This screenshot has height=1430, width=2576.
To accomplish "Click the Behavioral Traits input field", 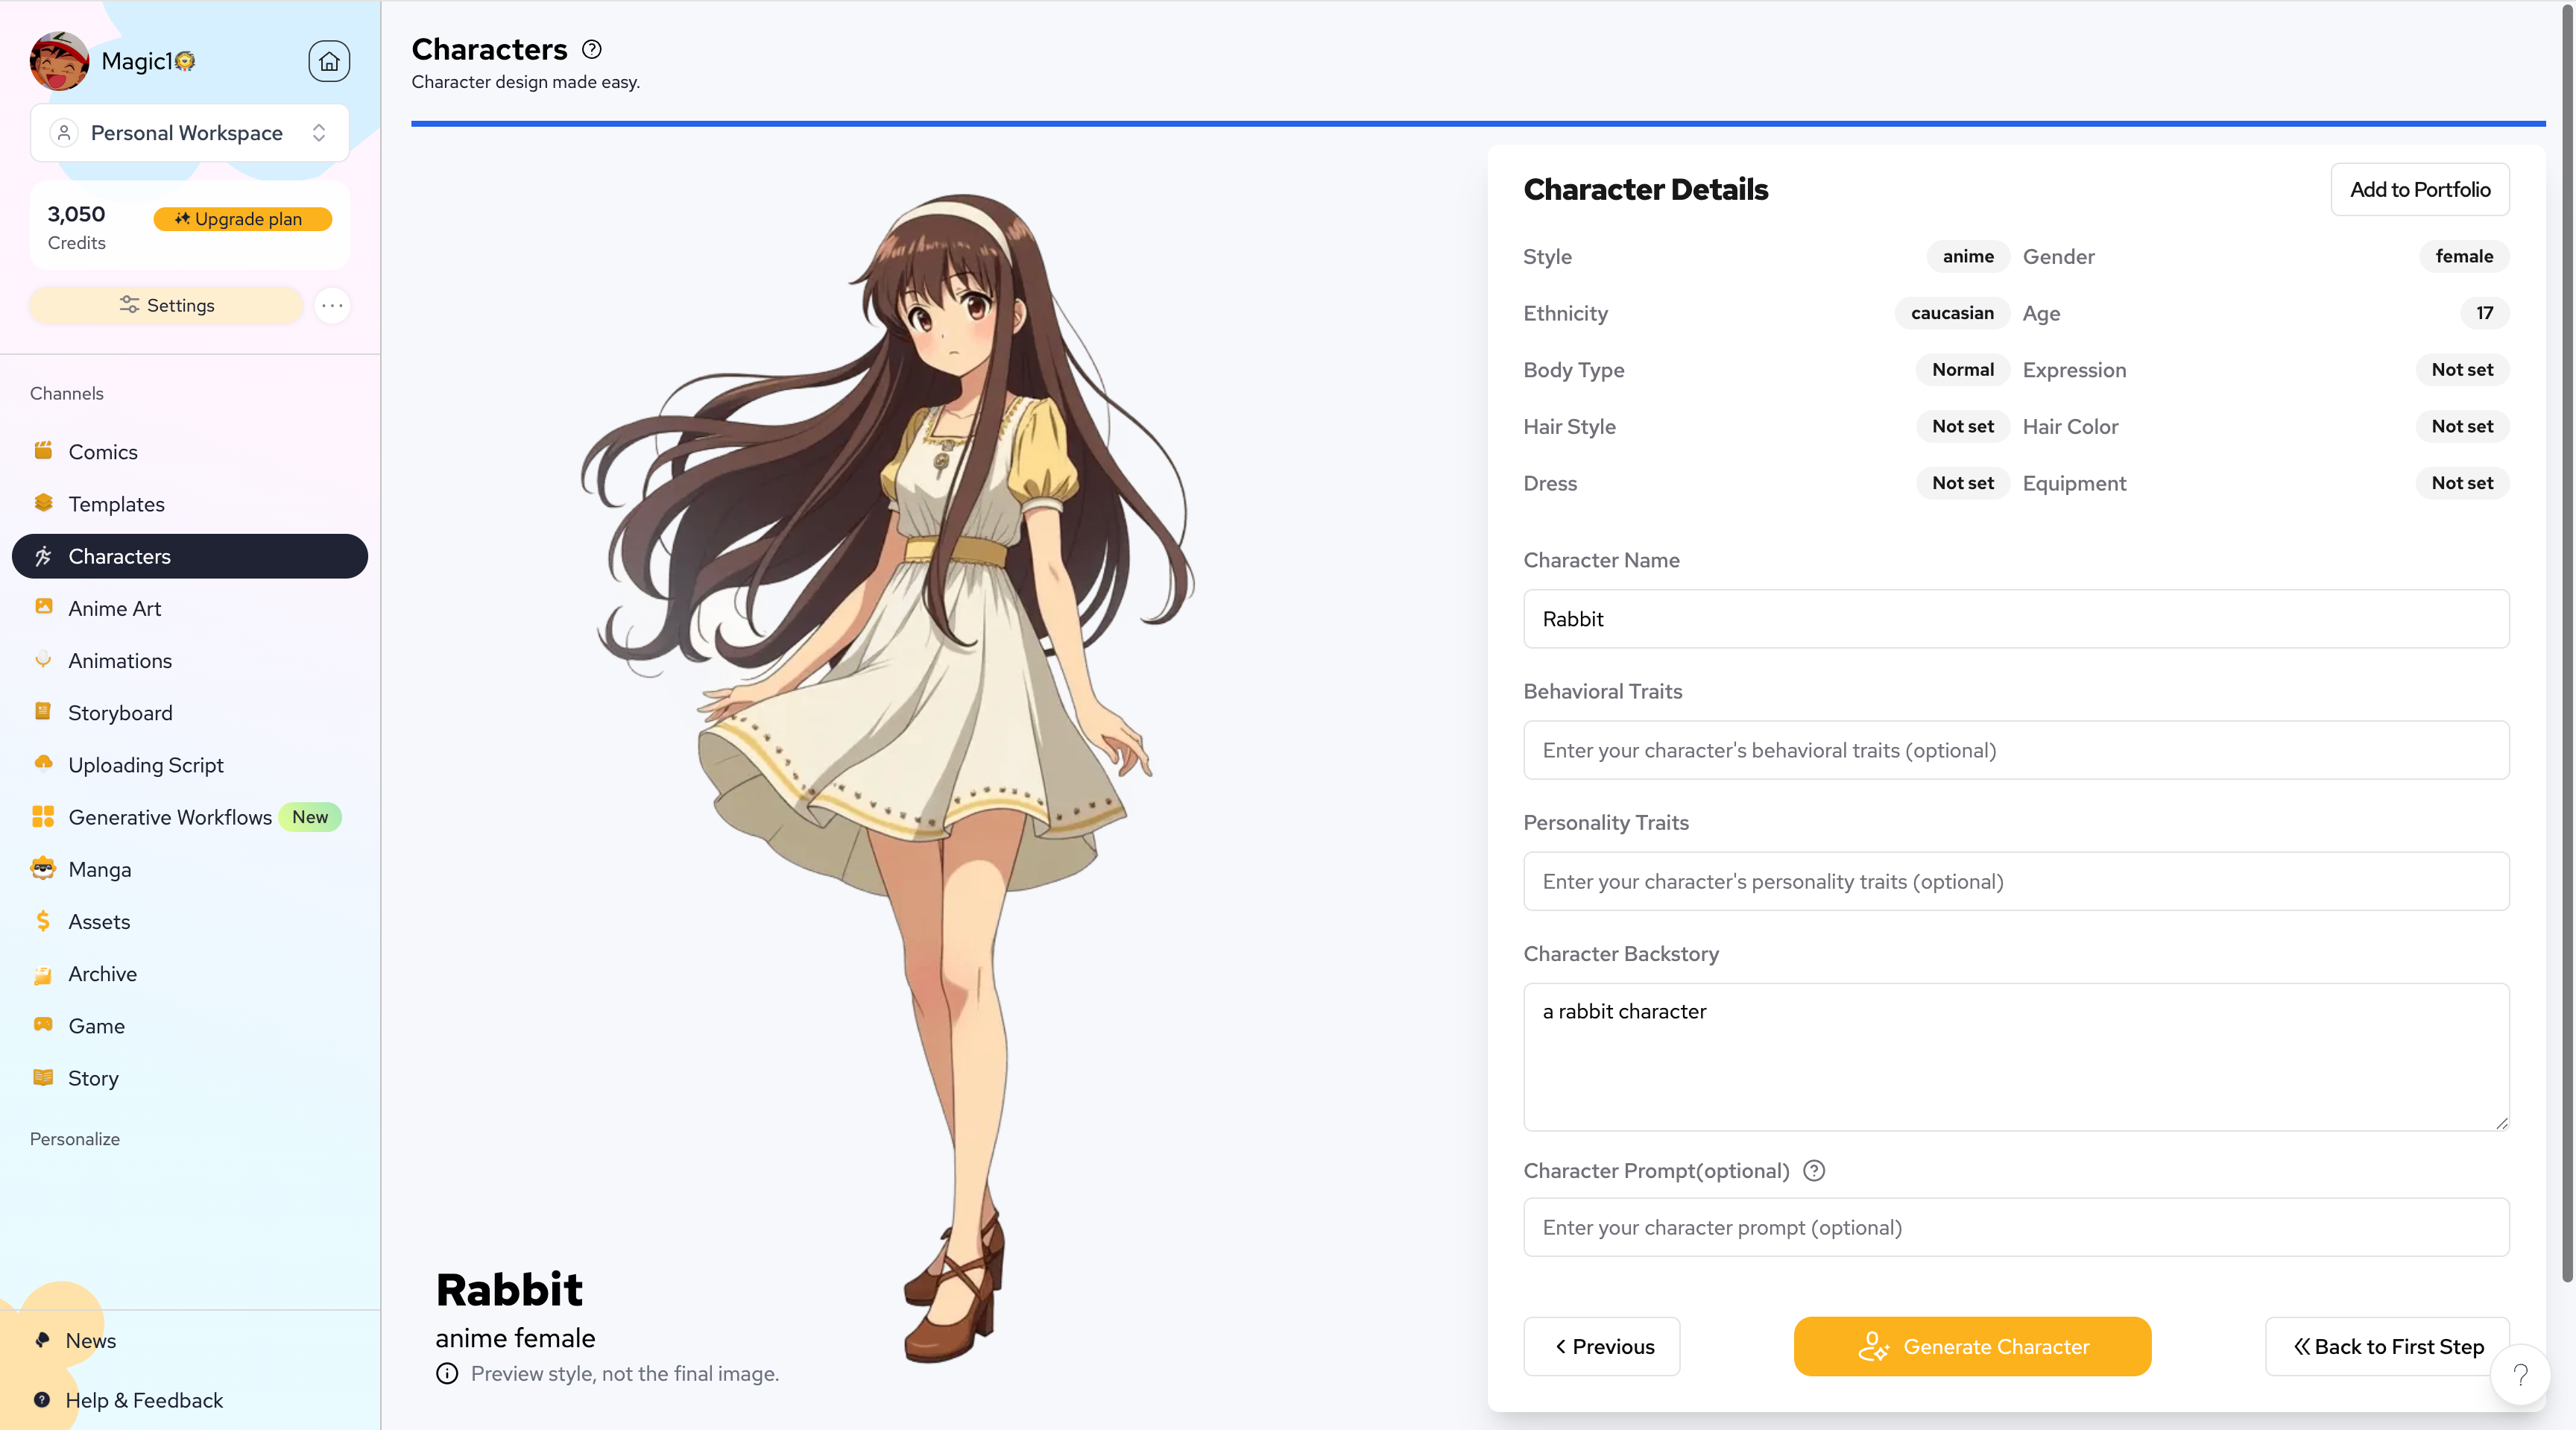I will [x=2015, y=750].
